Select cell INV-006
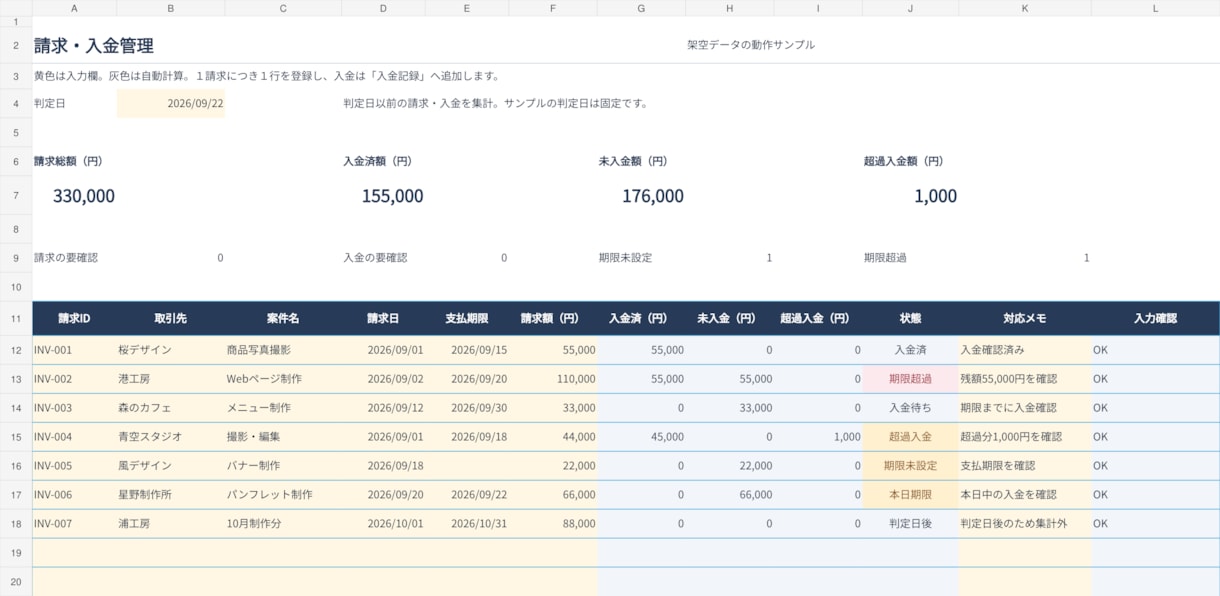The width and height of the screenshot is (1220, 596). tap(74, 494)
